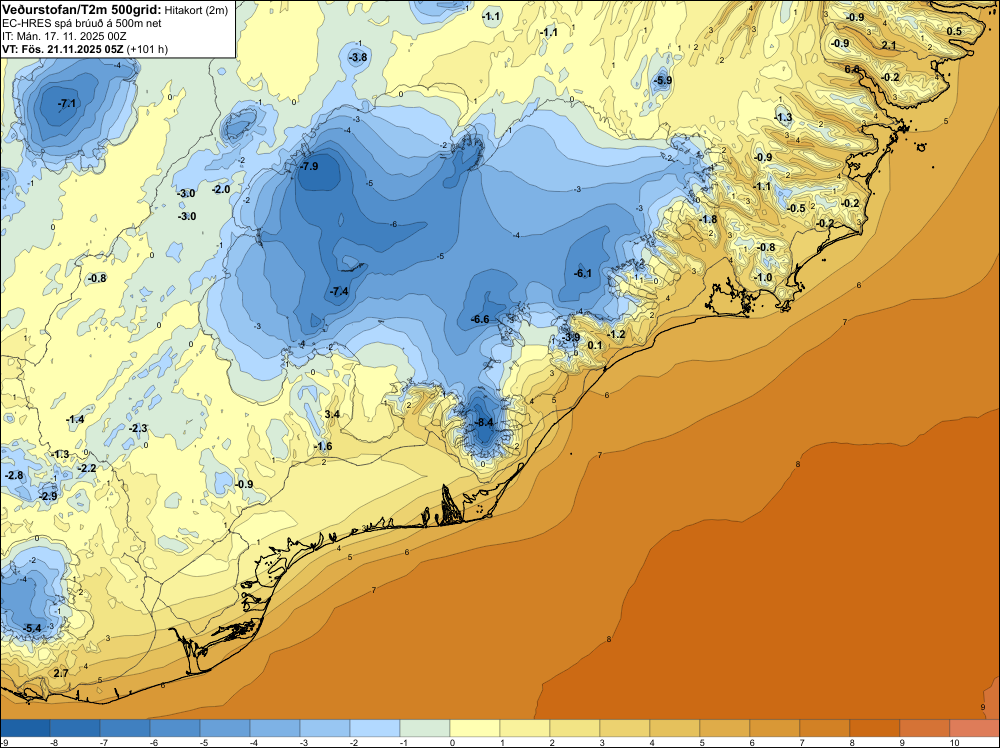
Task: Click the legend scale label -3
Action: tap(304, 743)
